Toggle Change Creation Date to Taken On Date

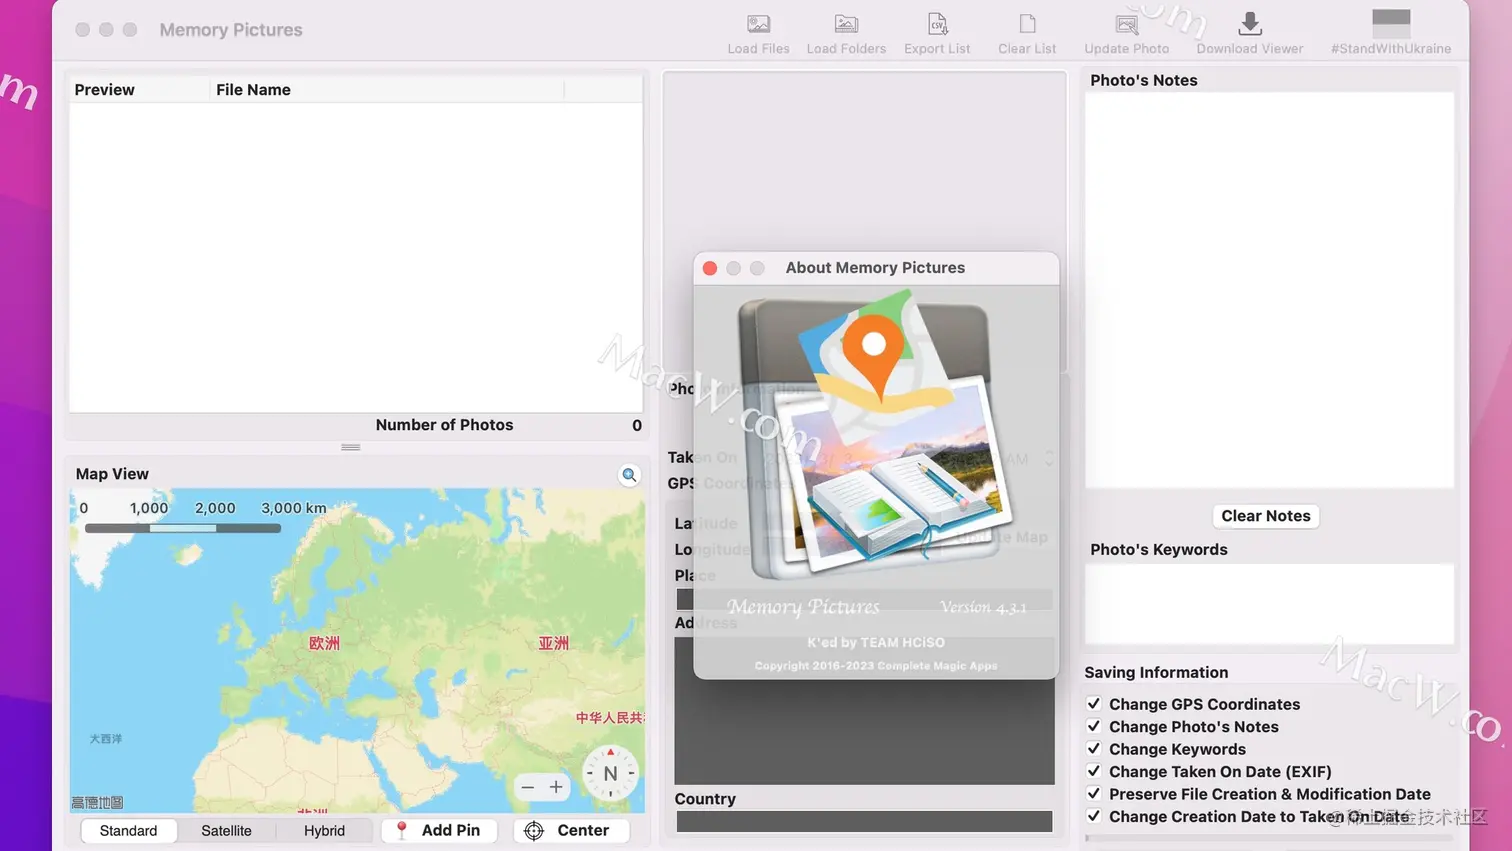pyautogui.click(x=1094, y=816)
